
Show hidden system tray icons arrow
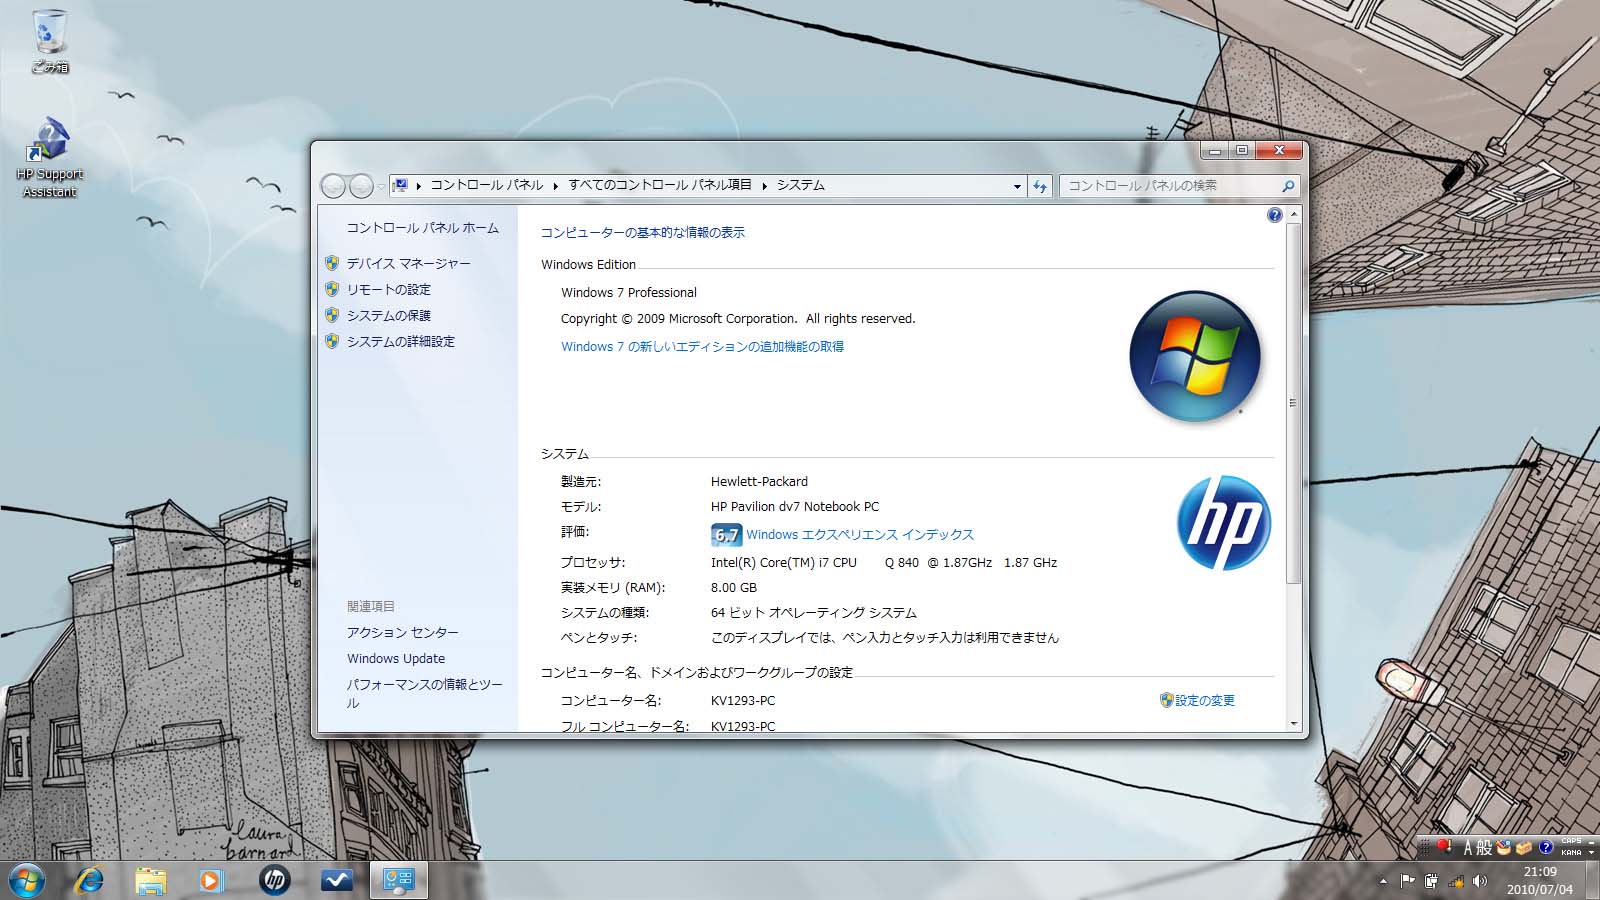click(1383, 881)
